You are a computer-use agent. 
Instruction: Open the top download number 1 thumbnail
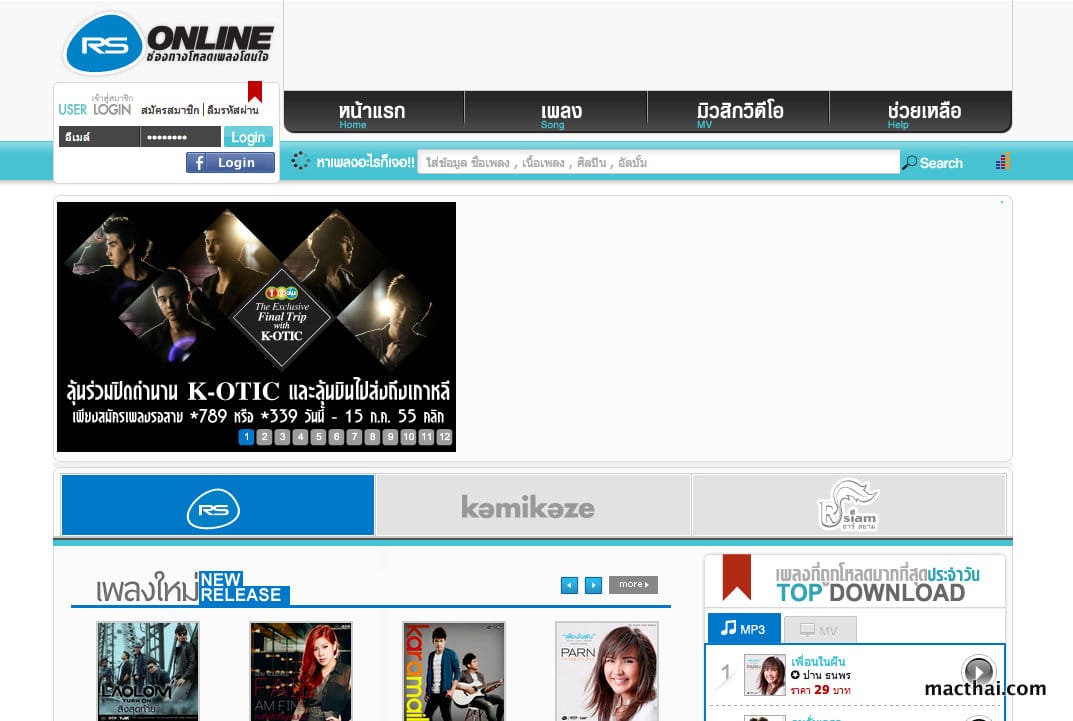(x=764, y=674)
